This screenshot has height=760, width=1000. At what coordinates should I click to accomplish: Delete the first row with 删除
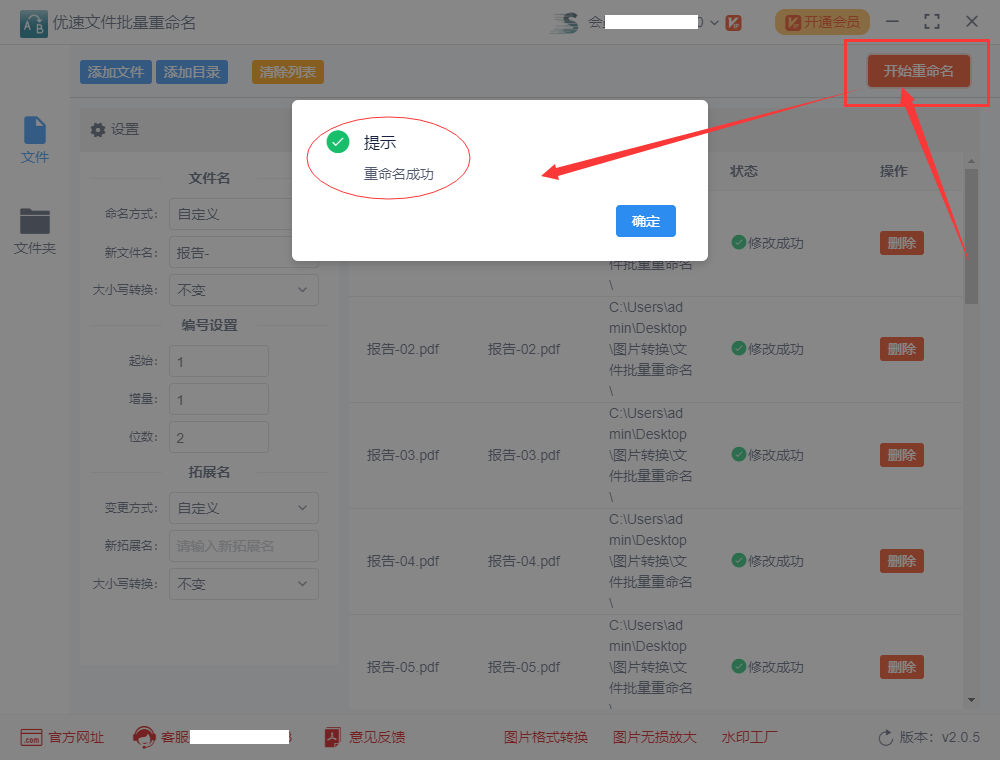click(902, 243)
